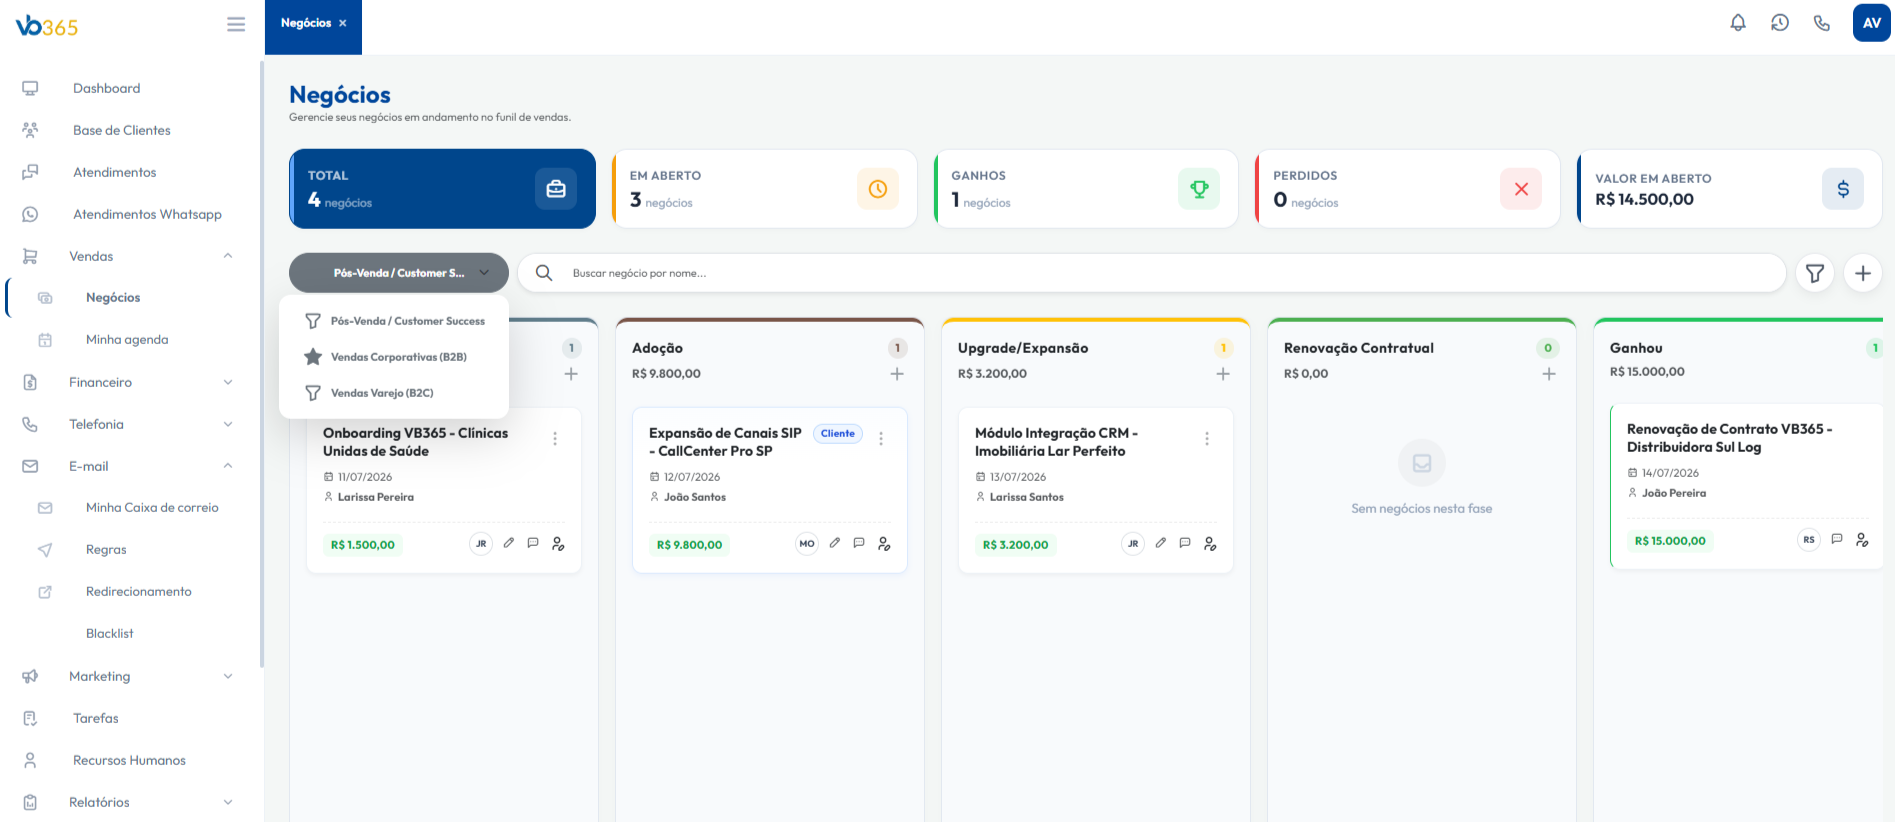The height and width of the screenshot is (822, 1895).
Task: Open Minha Caixa de correio
Action: click(152, 508)
